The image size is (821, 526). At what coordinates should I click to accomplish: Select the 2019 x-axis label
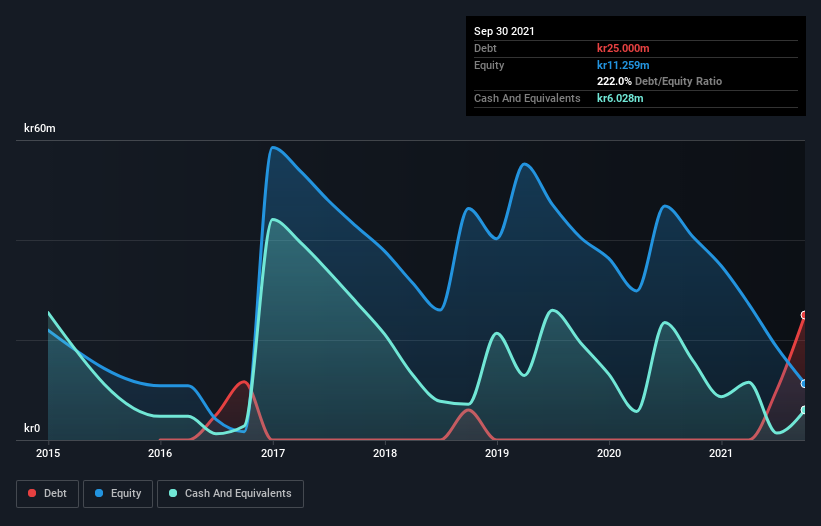tap(497, 453)
